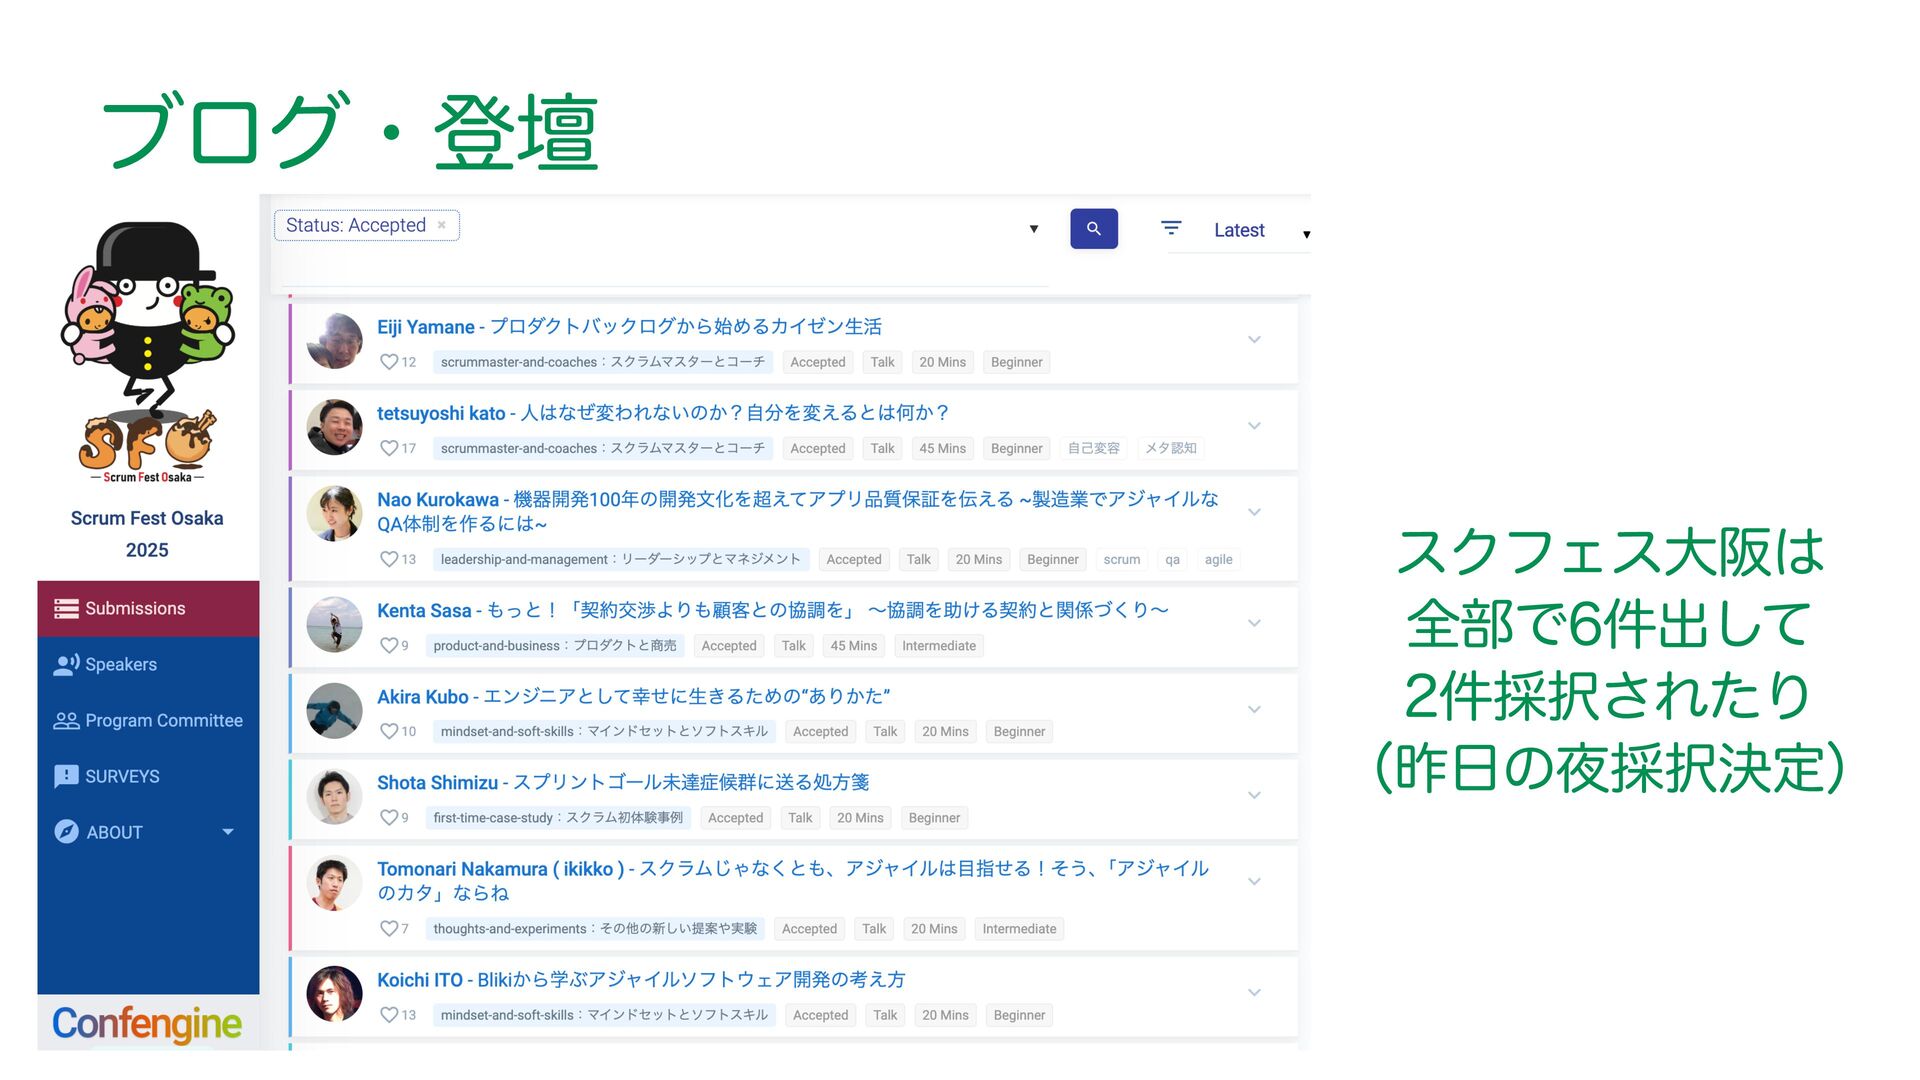The height and width of the screenshot is (1080, 1920).
Task: Open the ABOUT menu item
Action: [x=148, y=832]
